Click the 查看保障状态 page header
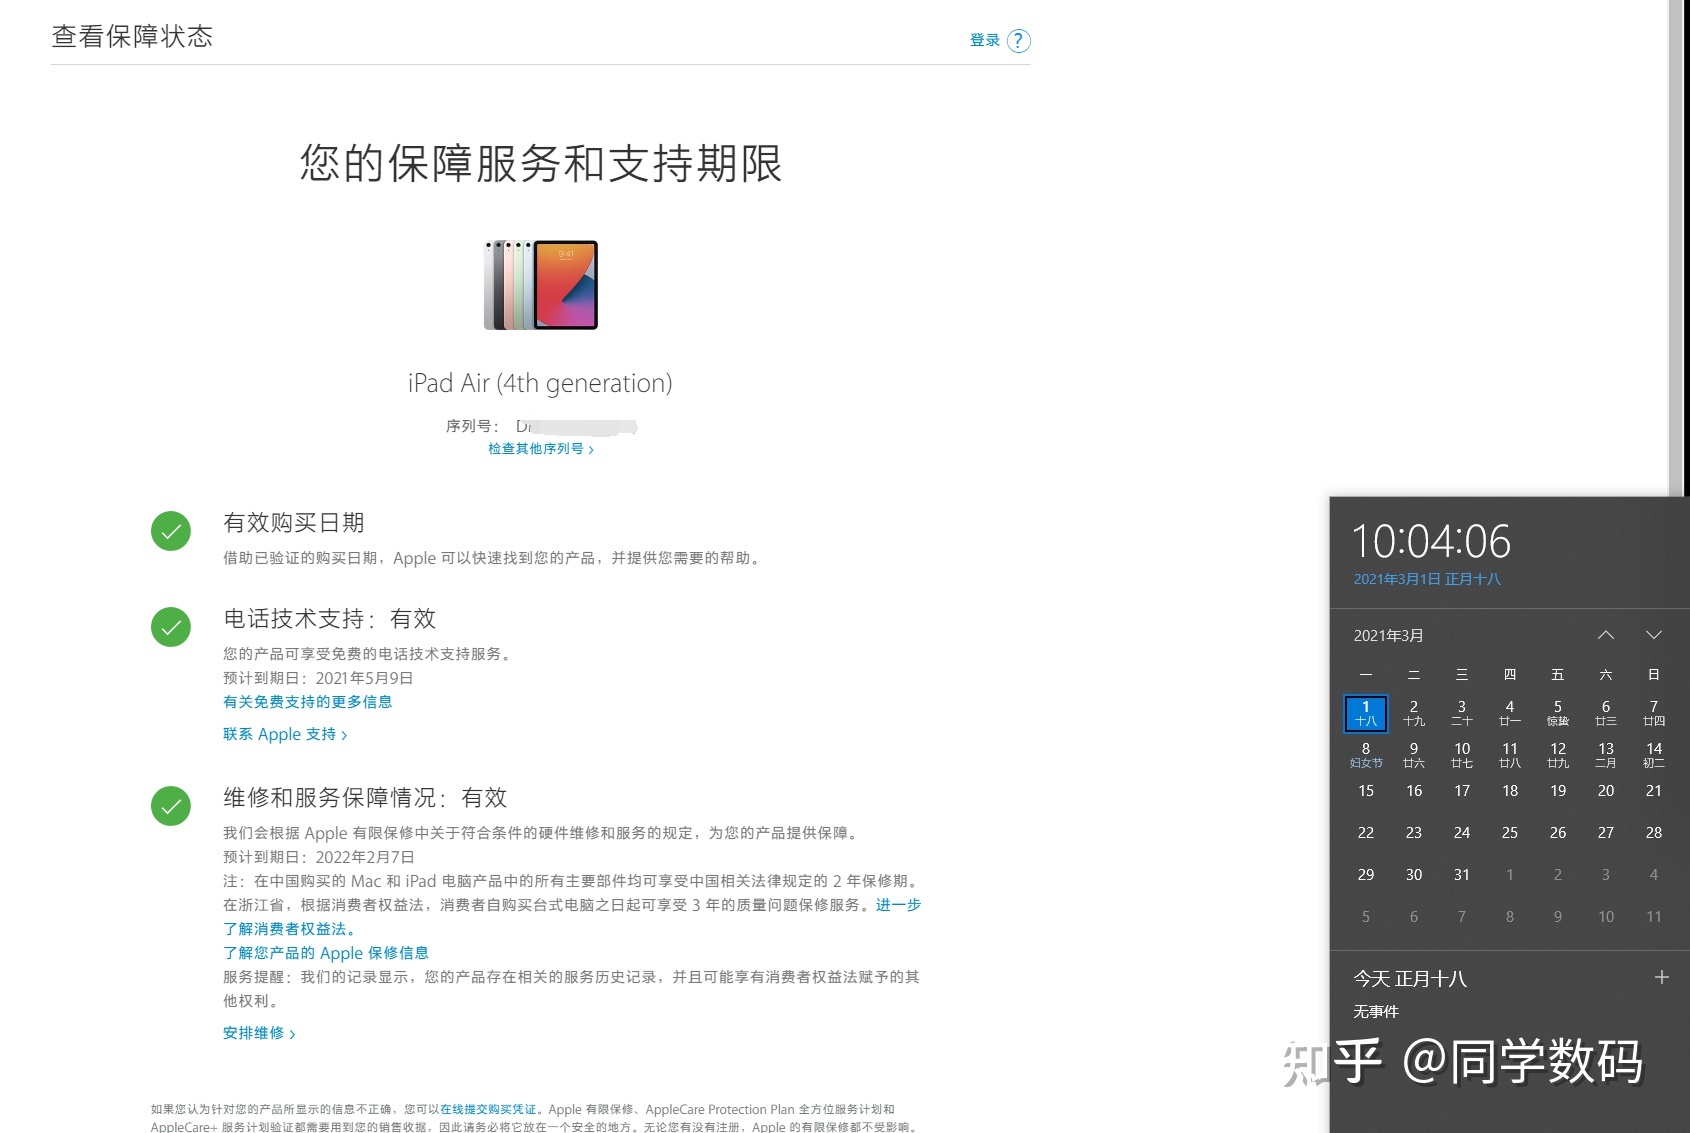The height and width of the screenshot is (1133, 1690). (x=132, y=37)
